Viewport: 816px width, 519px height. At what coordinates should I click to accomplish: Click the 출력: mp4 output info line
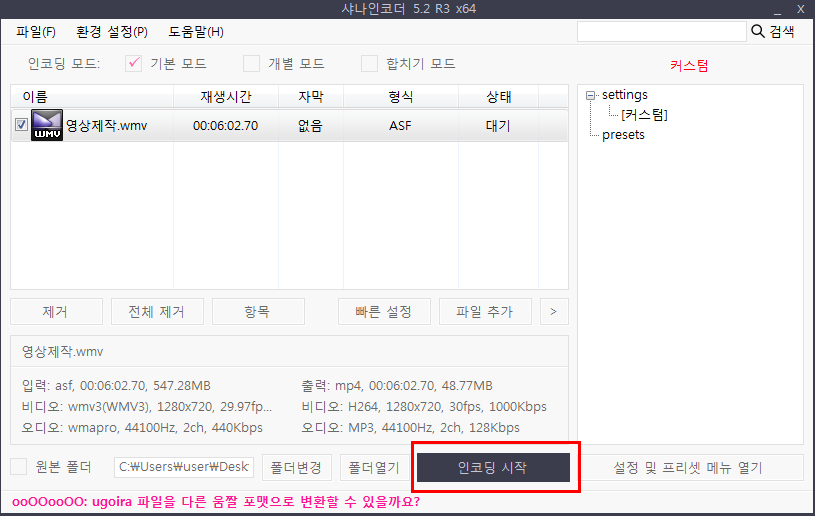point(397,386)
